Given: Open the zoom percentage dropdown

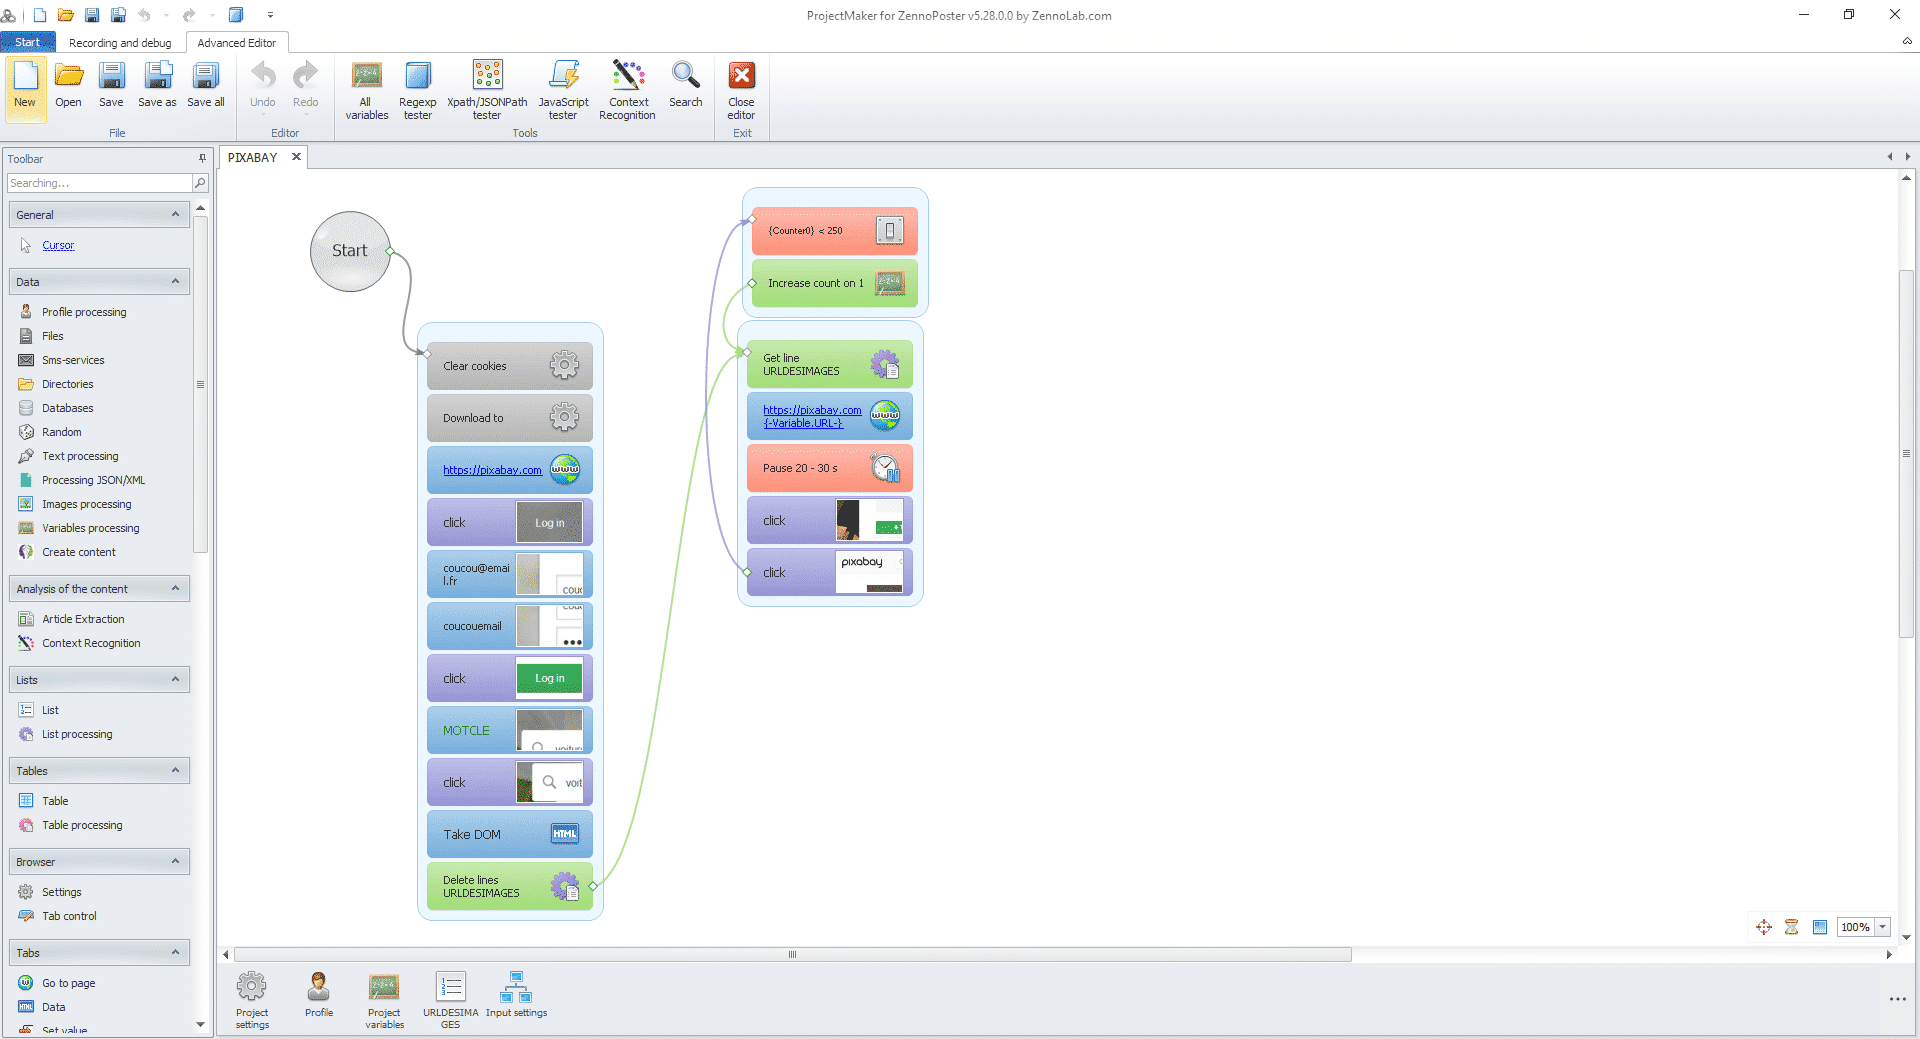Looking at the screenshot, I should click(1883, 927).
